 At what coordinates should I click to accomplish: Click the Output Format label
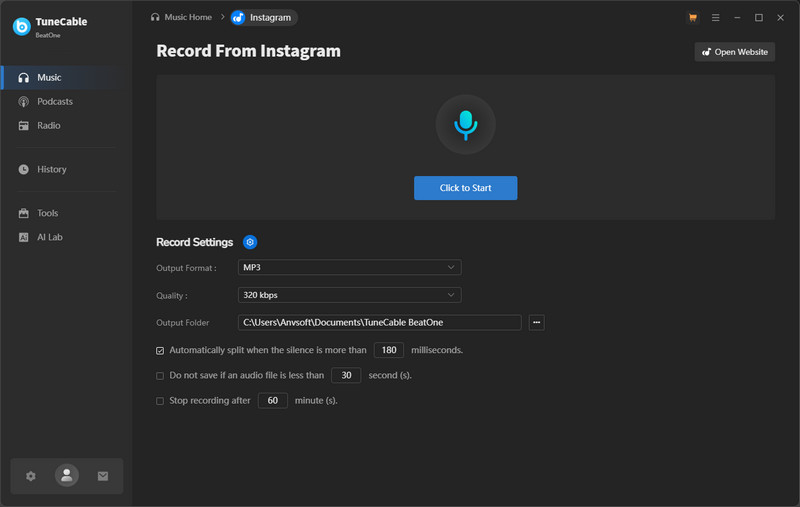click(x=186, y=268)
